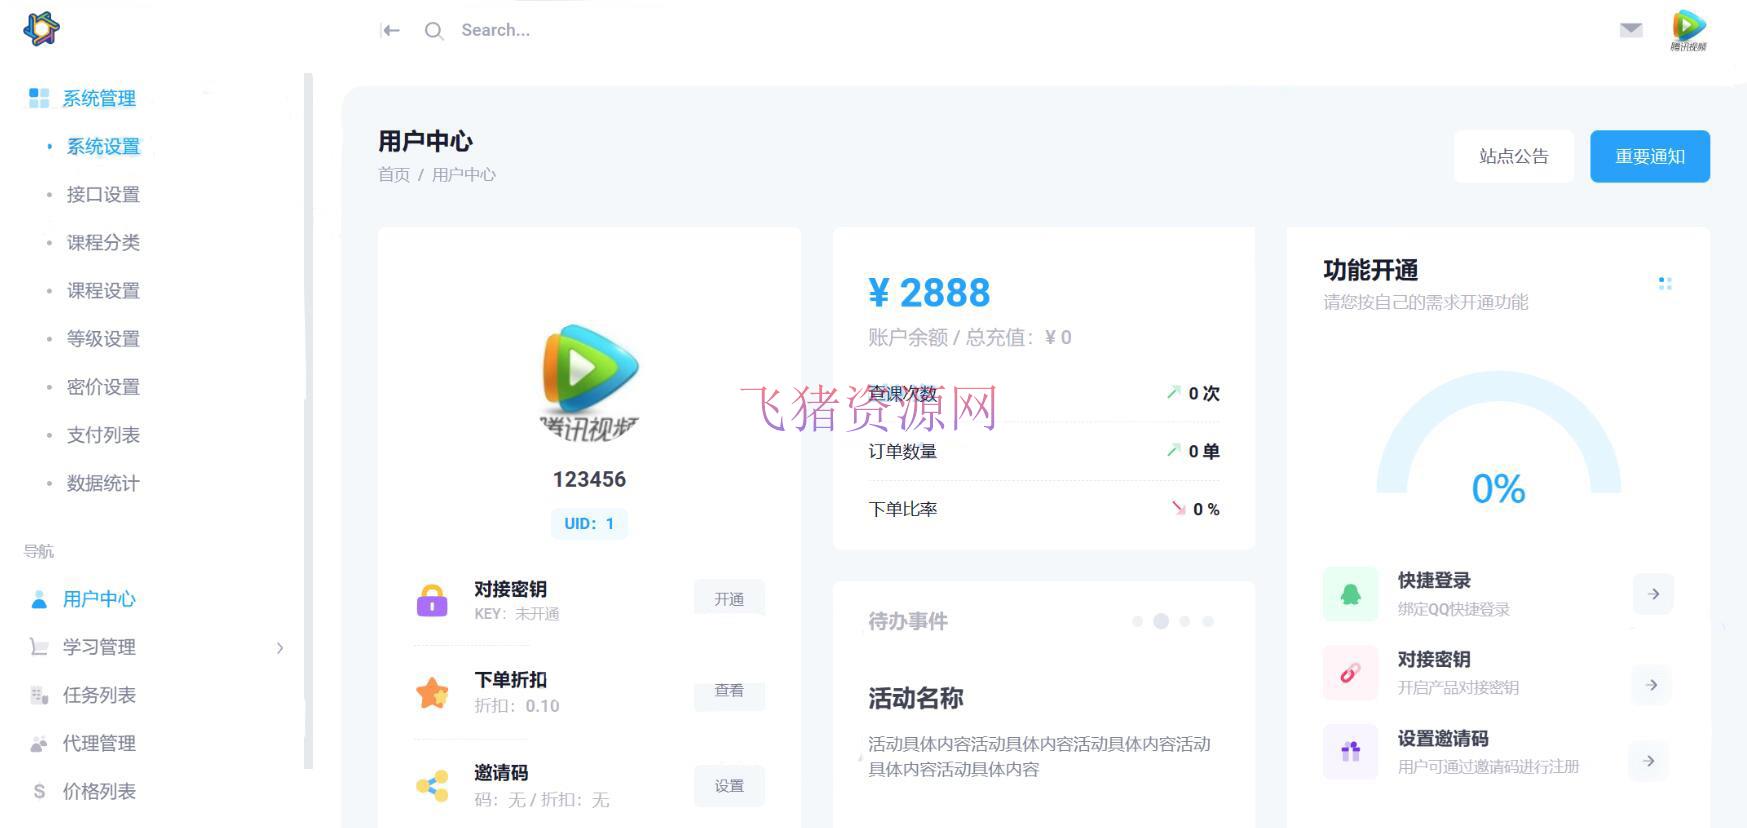Go to 用户中心 in navigation
1747x828 pixels.
click(99, 599)
